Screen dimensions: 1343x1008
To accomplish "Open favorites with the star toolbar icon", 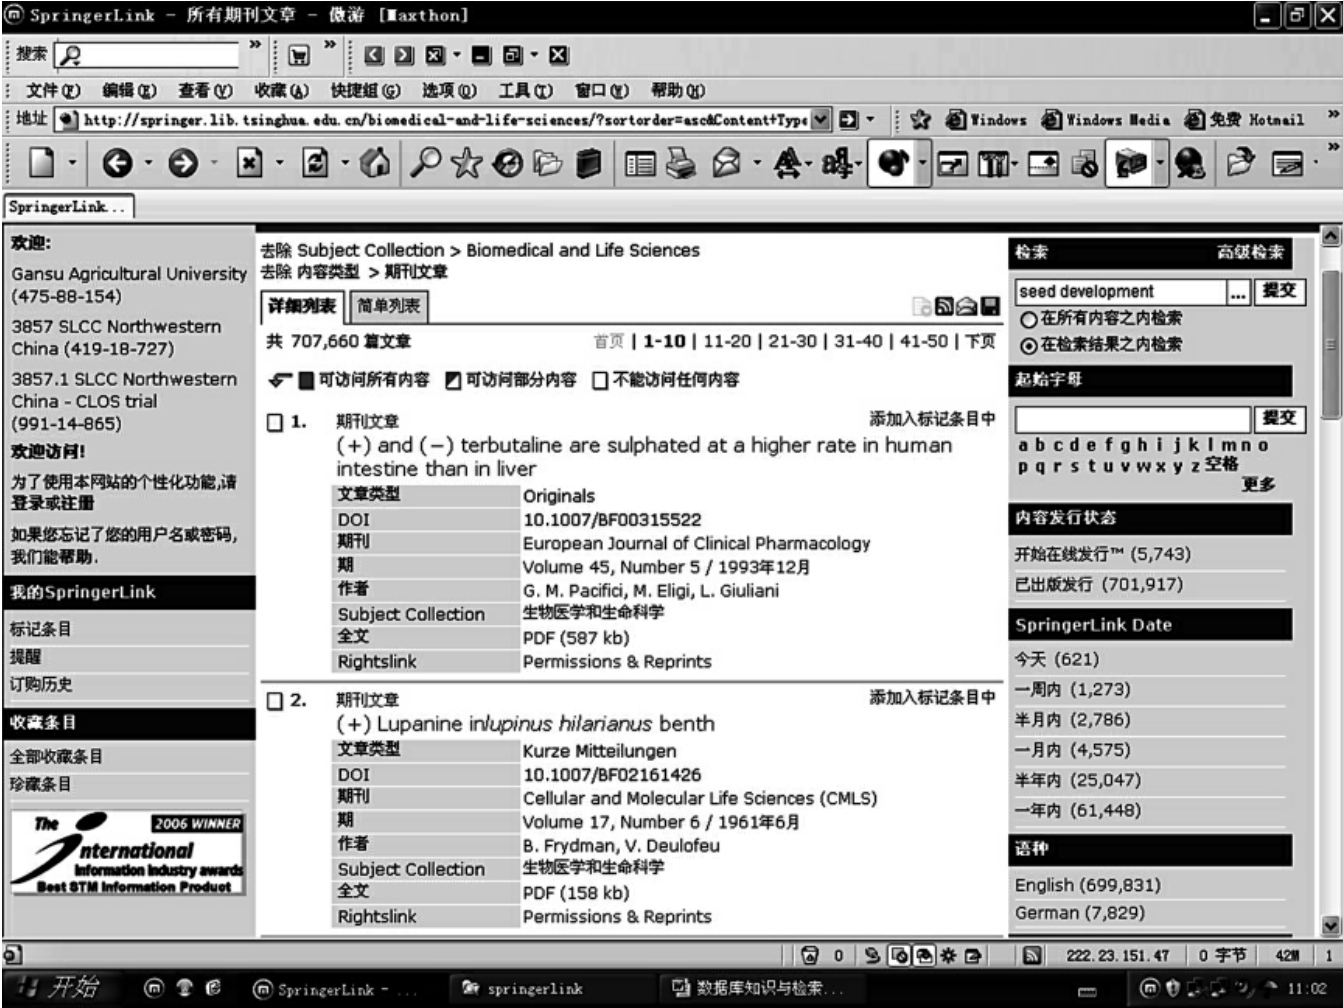I will pos(465,165).
